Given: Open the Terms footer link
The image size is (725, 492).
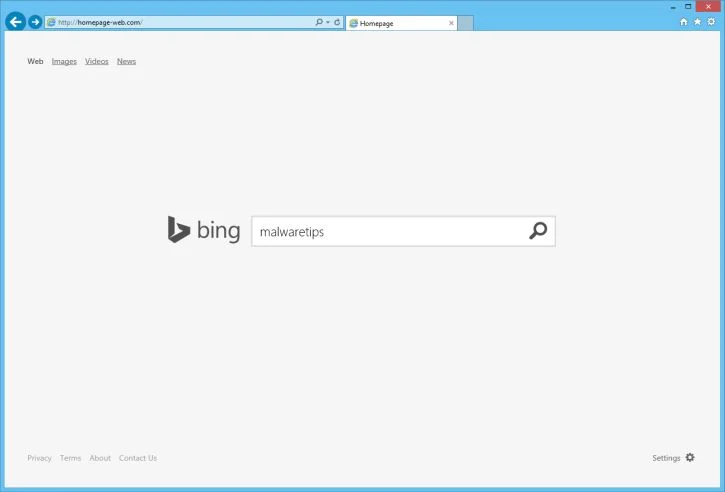Looking at the screenshot, I should [x=70, y=458].
